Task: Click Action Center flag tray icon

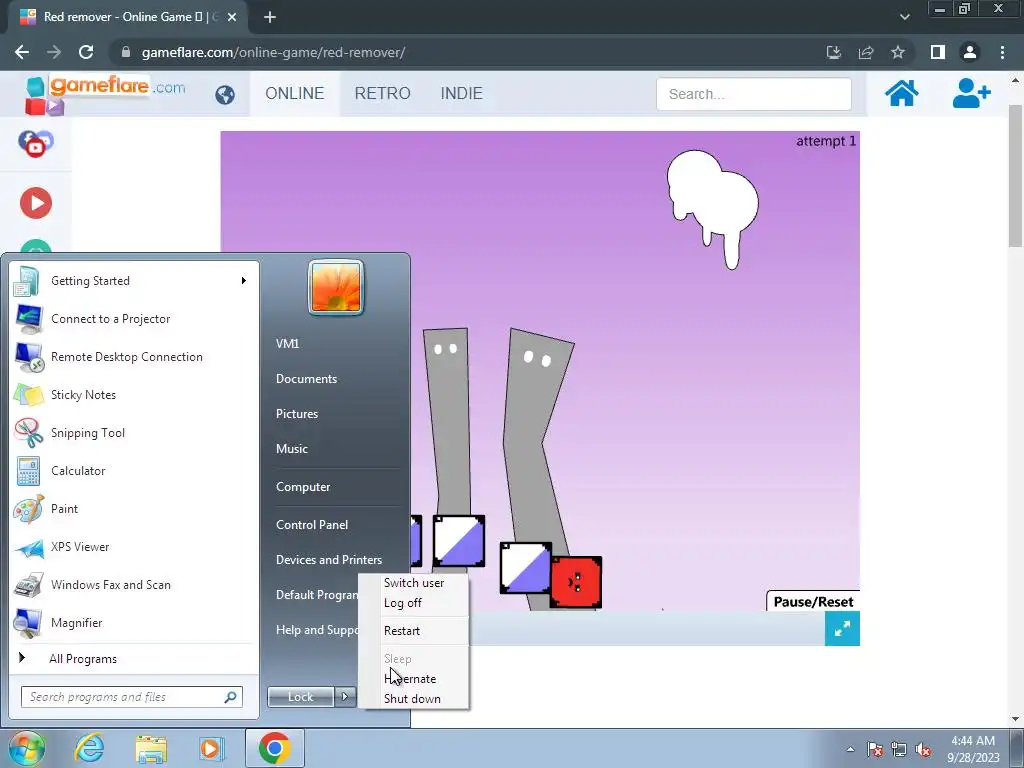Action: point(875,749)
